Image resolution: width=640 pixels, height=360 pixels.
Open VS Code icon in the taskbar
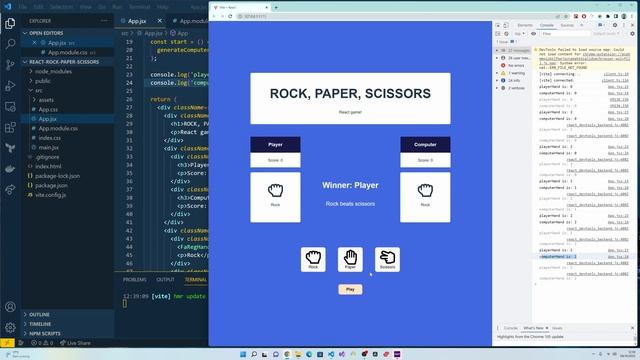click(331, 354)
